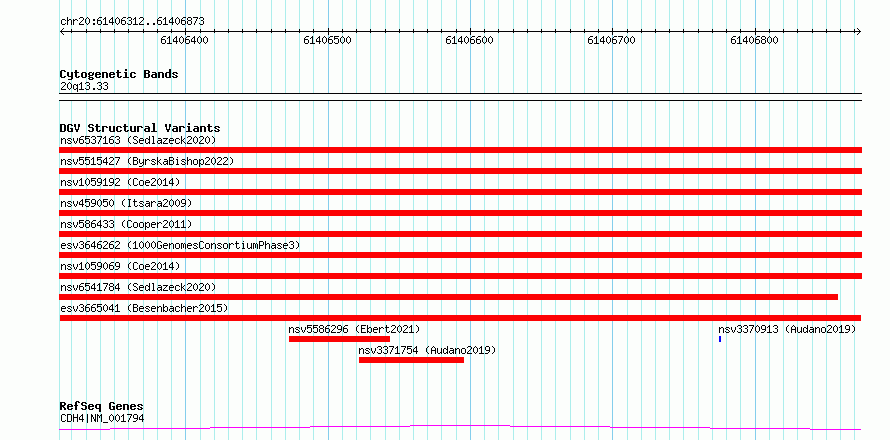
Task: Click the magenta CDH4 gene line
Action: point(460,428)
